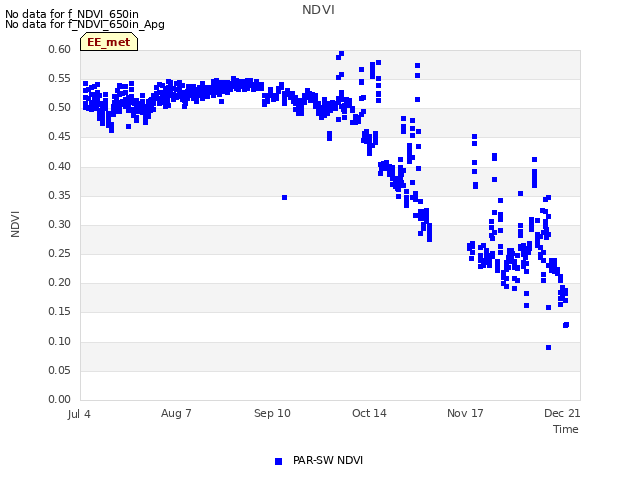This screenshot has height=480, width=640.
Task: Click the blue PAR-SW NDVI legend marker
Action: point(278,461)
